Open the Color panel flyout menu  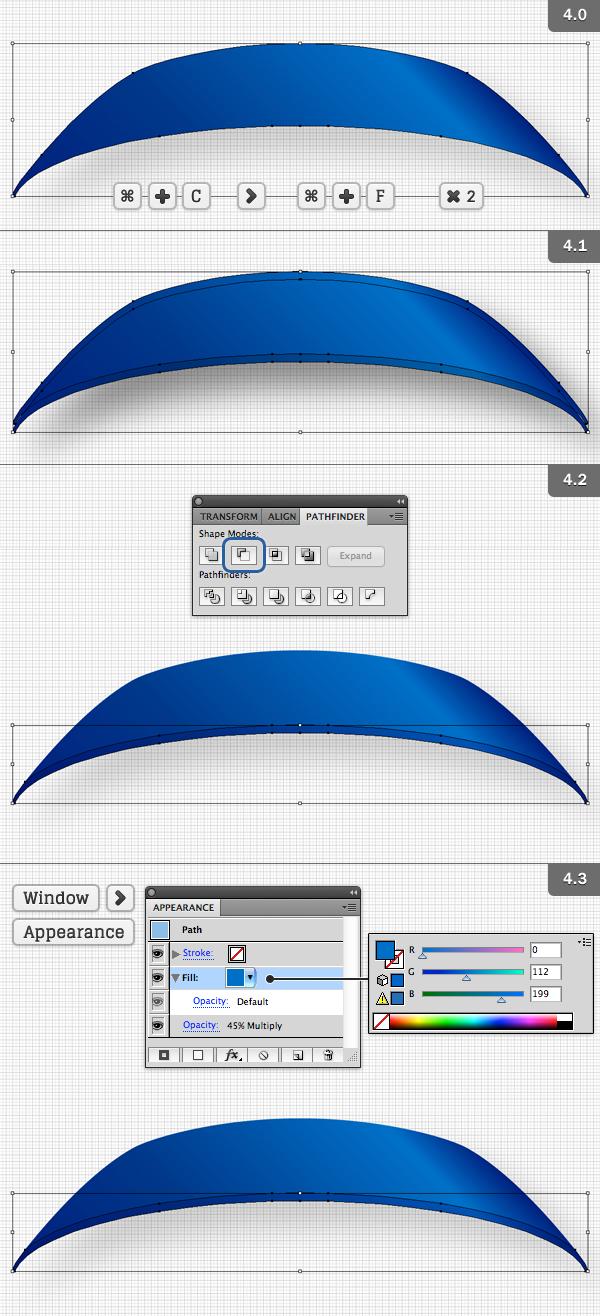[586, 943]
